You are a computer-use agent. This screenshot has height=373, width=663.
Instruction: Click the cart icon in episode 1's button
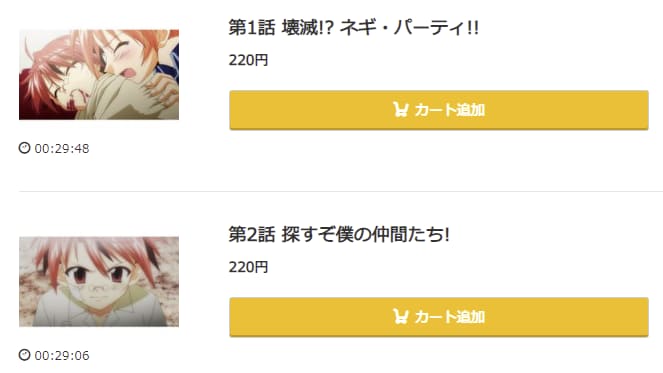click(x=400, y=110)
